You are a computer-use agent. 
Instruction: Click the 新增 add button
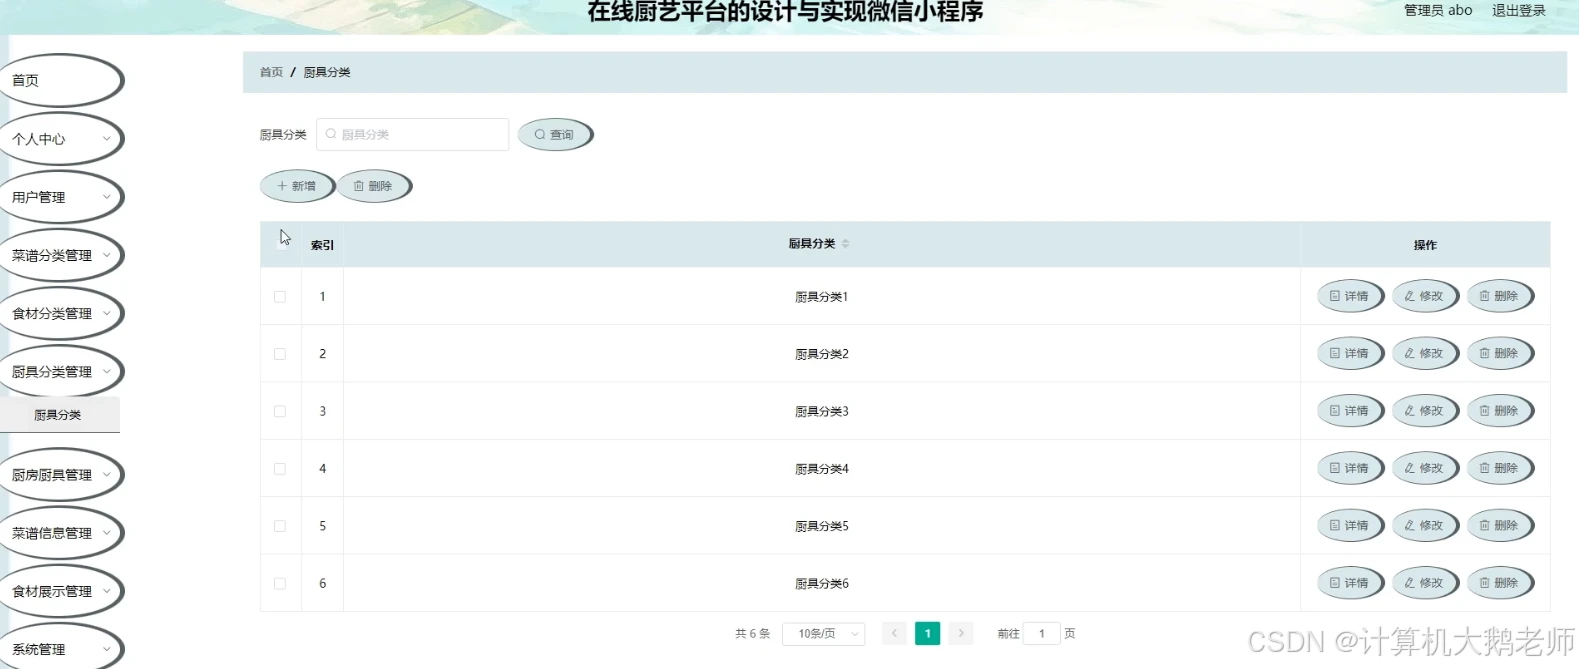pos(297,186)
